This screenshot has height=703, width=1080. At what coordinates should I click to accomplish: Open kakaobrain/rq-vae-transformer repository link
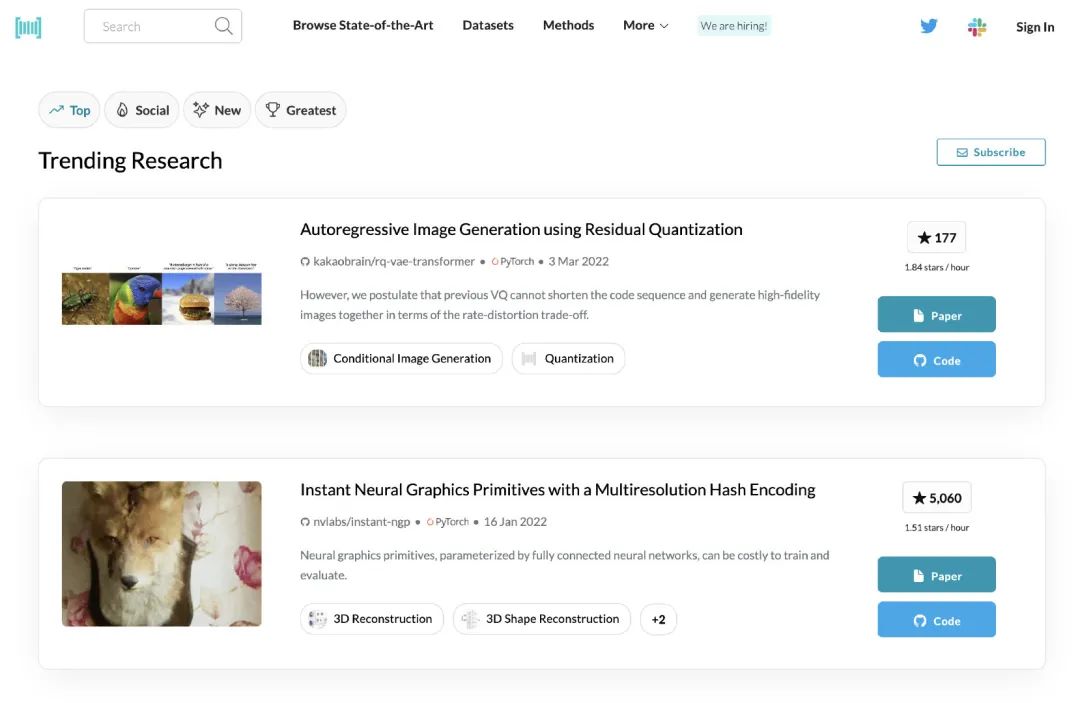(x=388, y=262)
